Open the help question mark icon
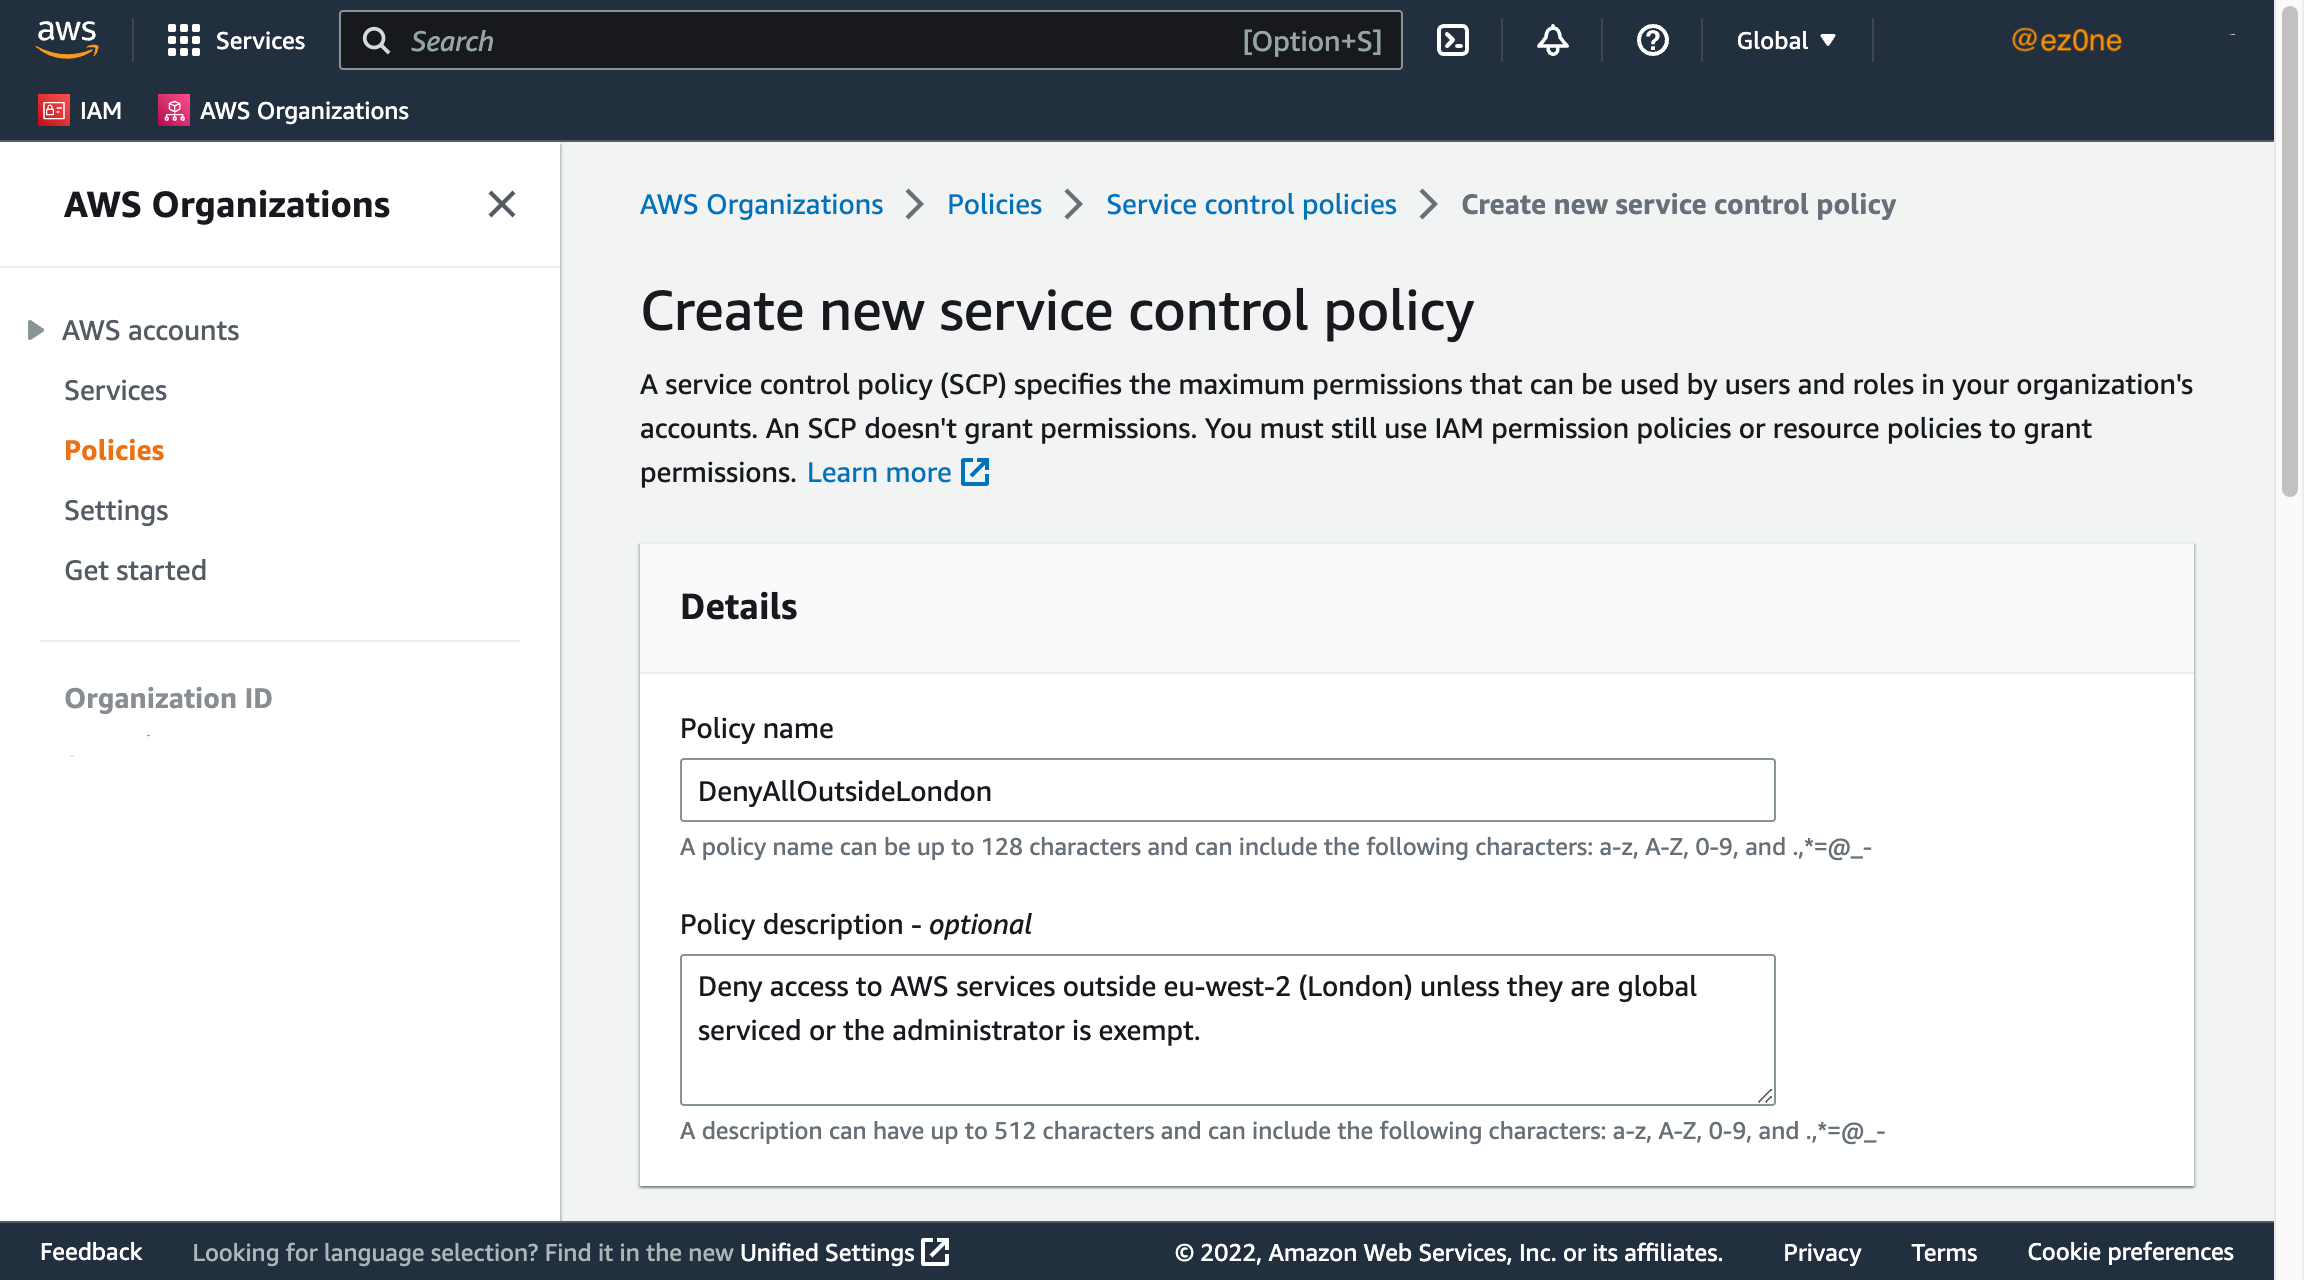Image resolution: width=2304 pixels, height=1280 pixels. pos(1652,40)
